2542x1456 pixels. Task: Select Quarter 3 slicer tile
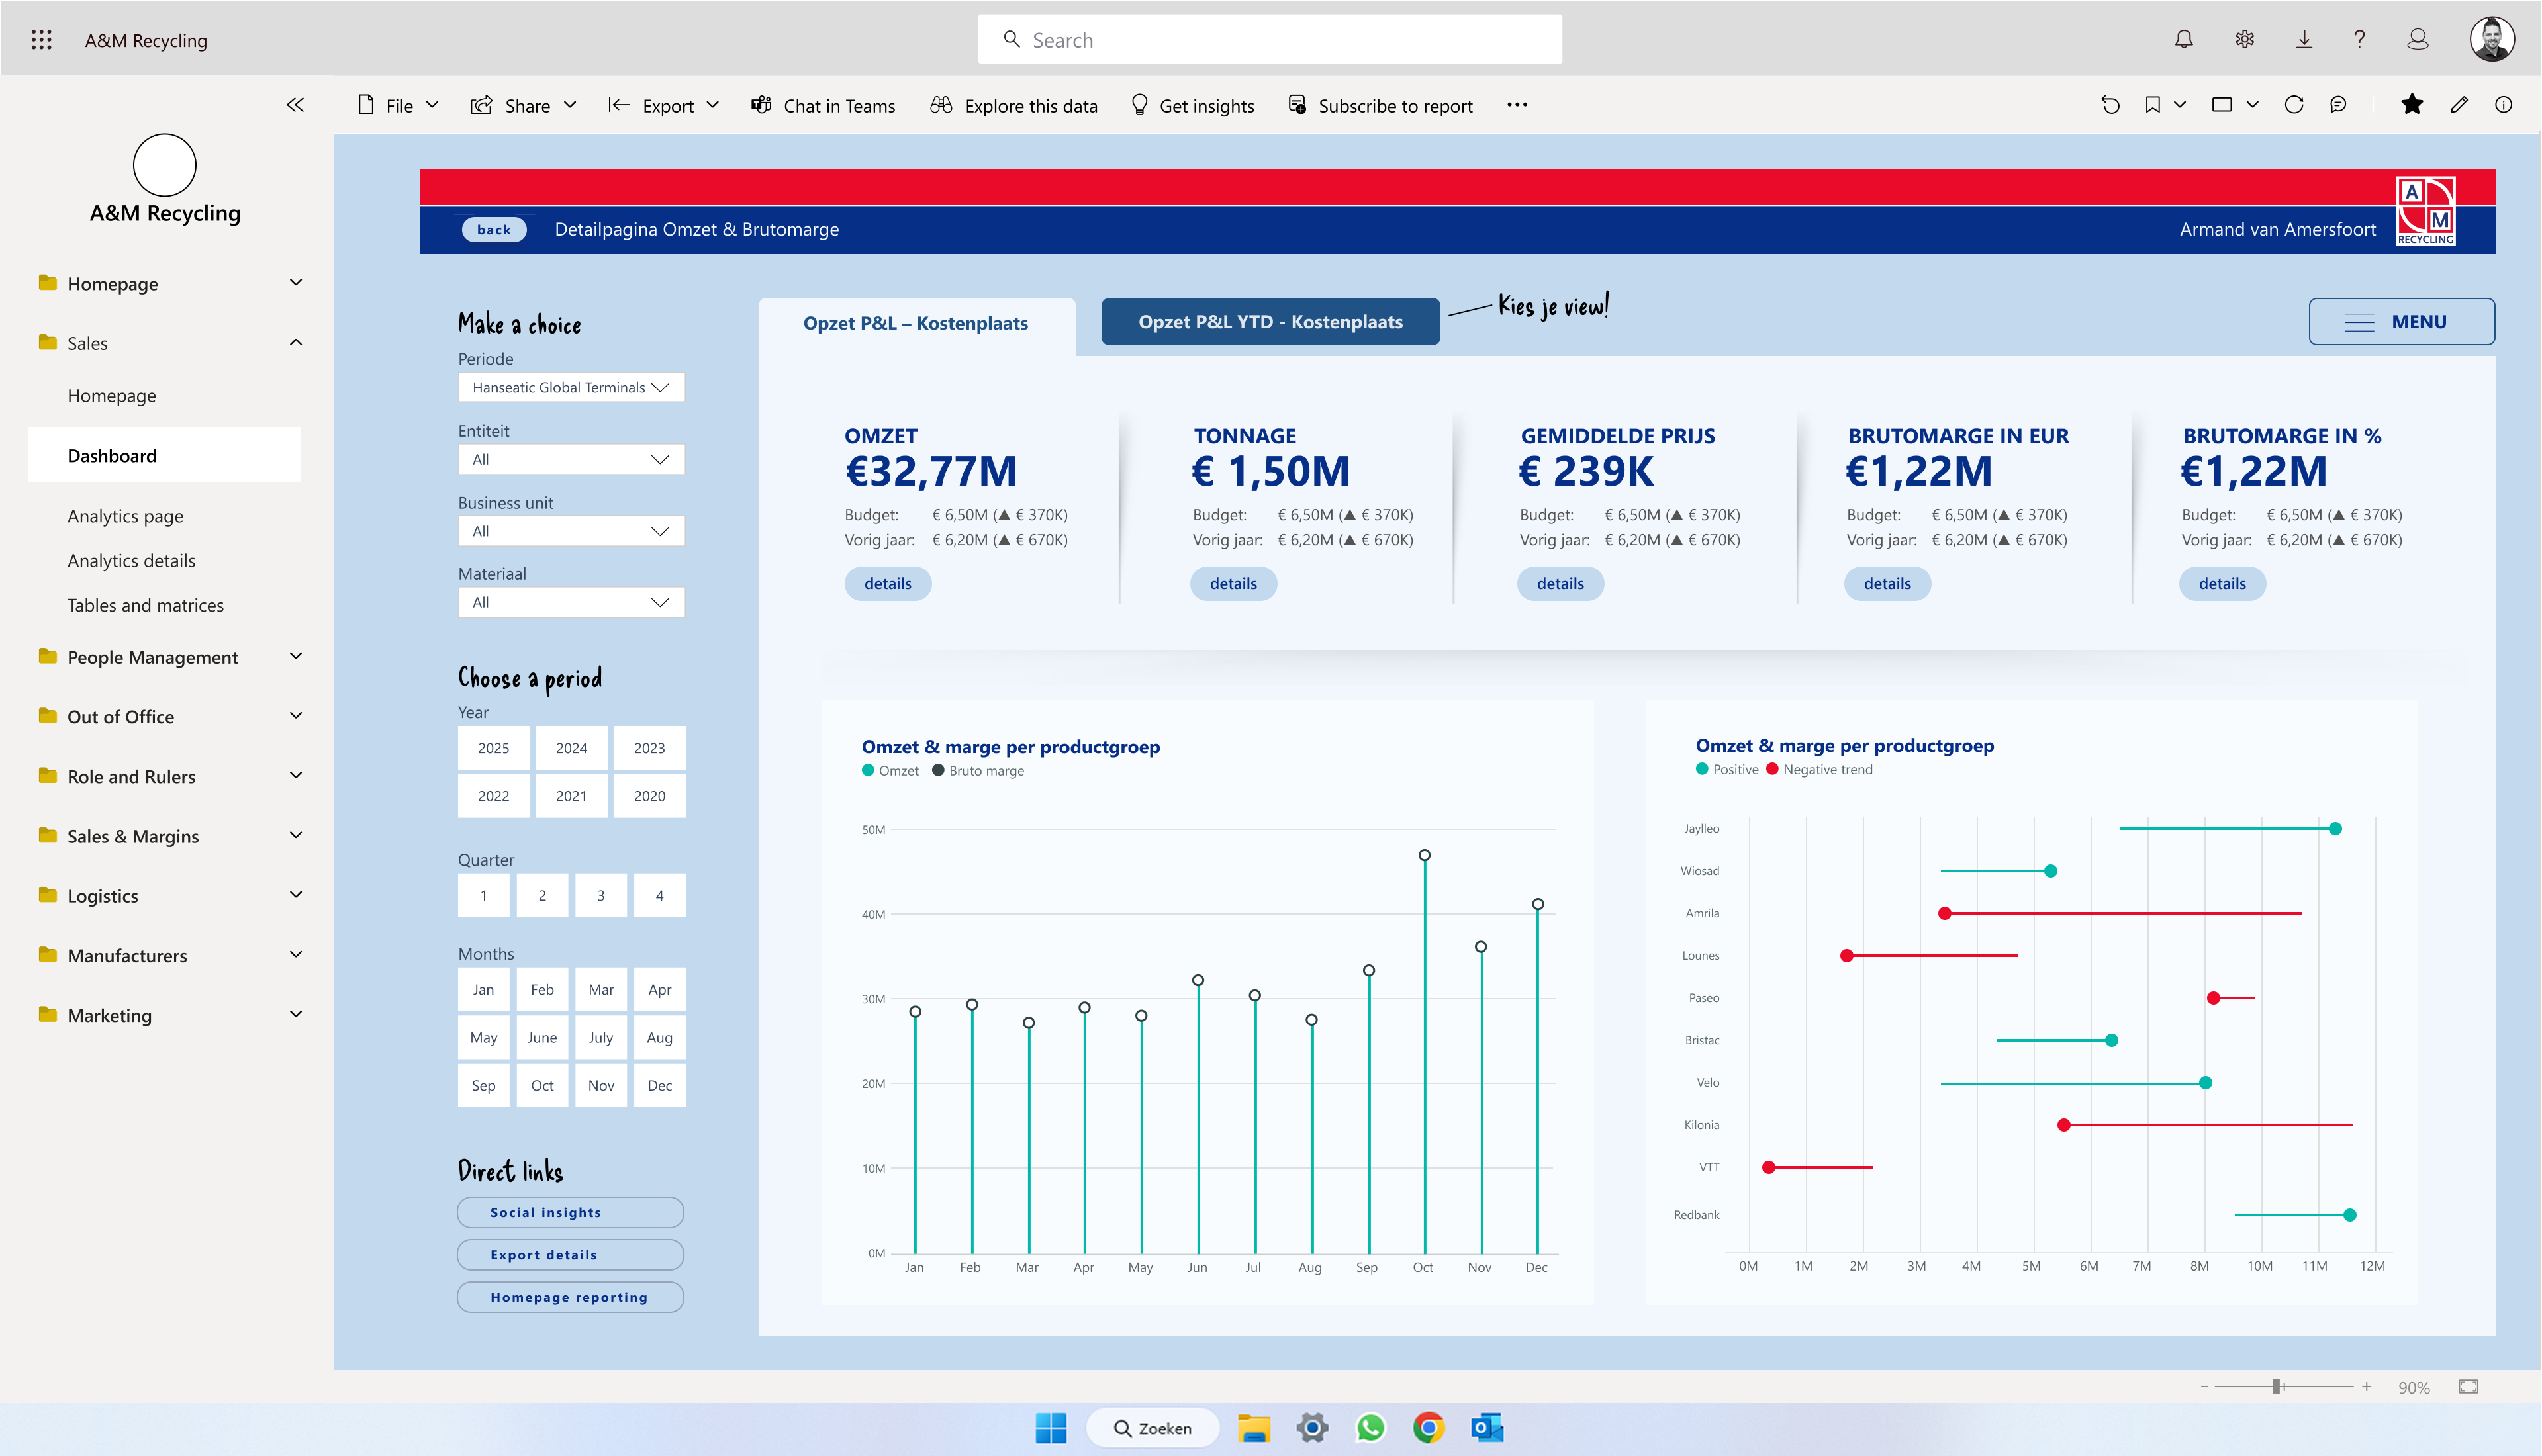(601, 895)
